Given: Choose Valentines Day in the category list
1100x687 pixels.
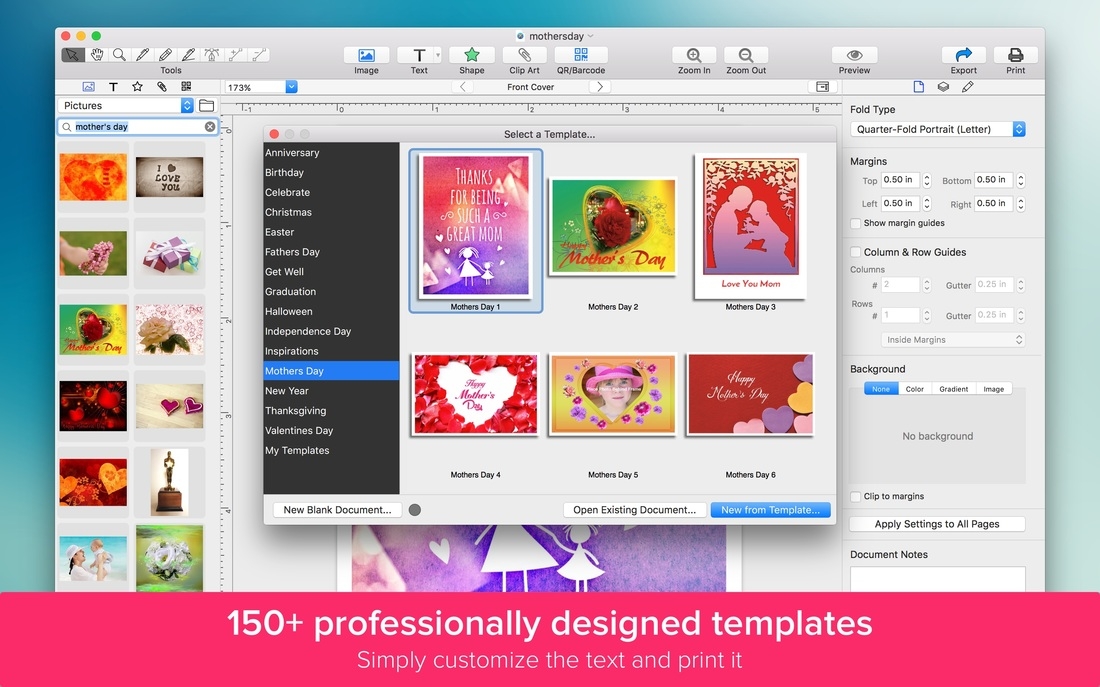Looking at the screenshot, I should pos(299,430).
